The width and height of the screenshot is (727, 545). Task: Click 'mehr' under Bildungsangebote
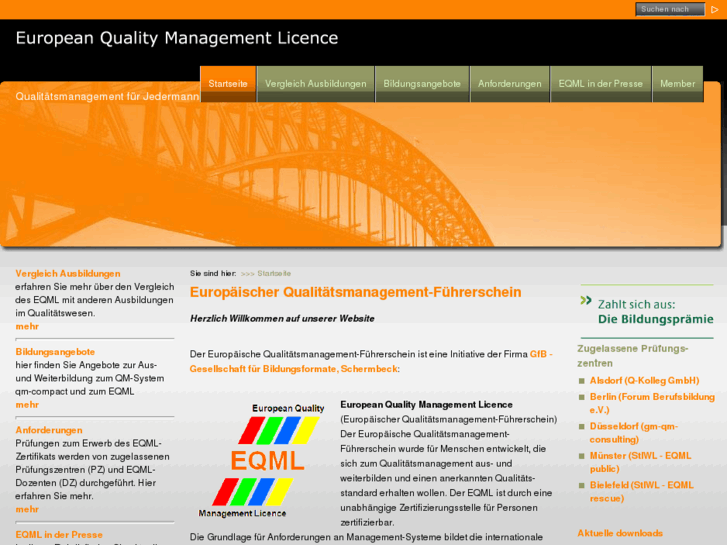click(27, 405)
